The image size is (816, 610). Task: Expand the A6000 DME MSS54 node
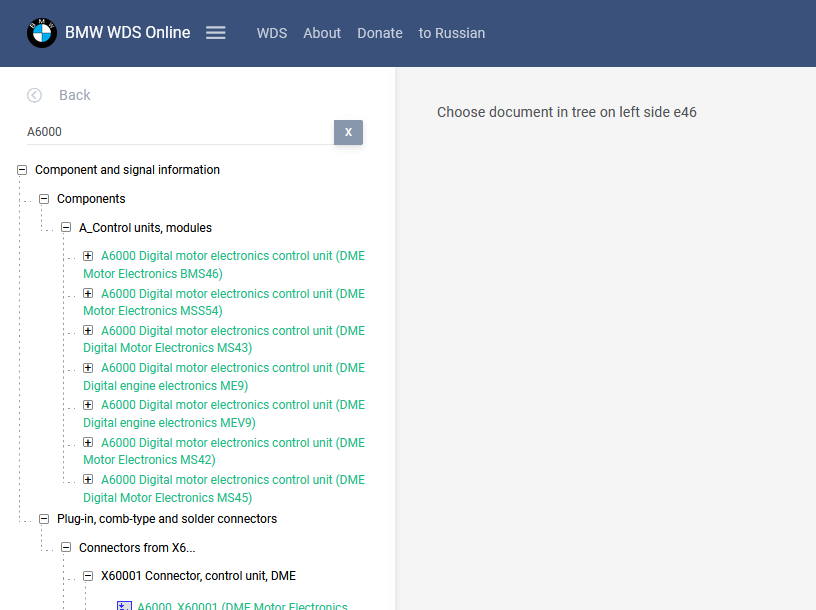[88, 294]
